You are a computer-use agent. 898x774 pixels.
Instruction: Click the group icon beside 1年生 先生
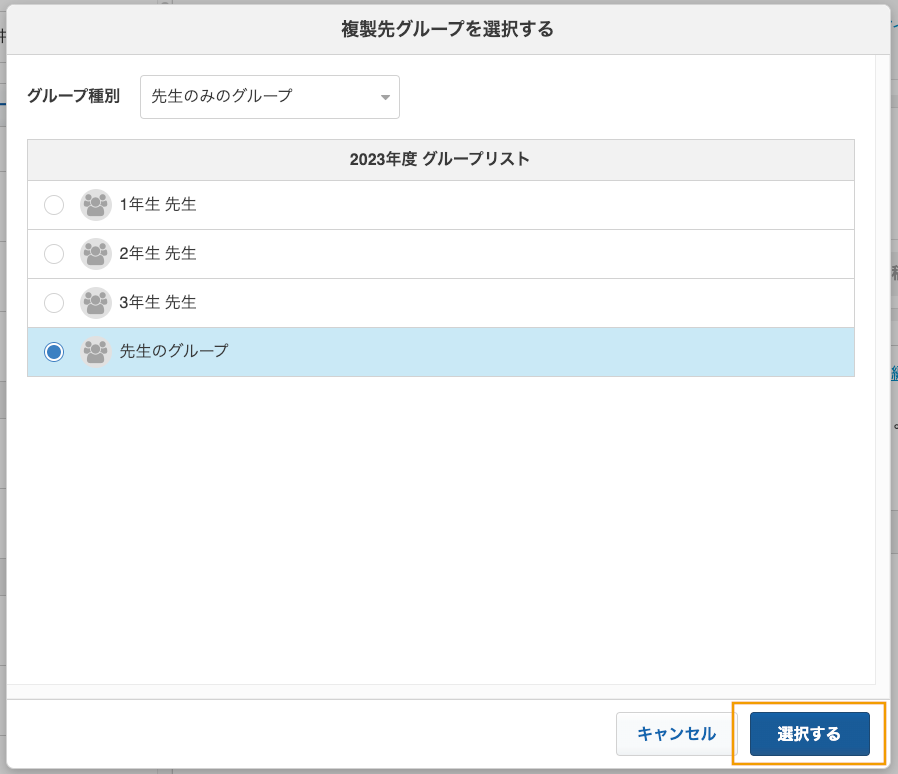pyautogui.click(x=96, y=205)
